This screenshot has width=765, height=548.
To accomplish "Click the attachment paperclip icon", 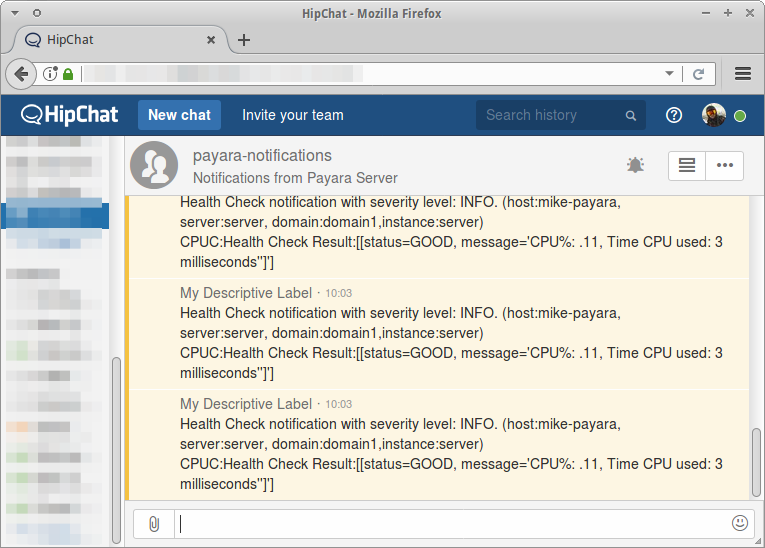I will click(153, 523).
